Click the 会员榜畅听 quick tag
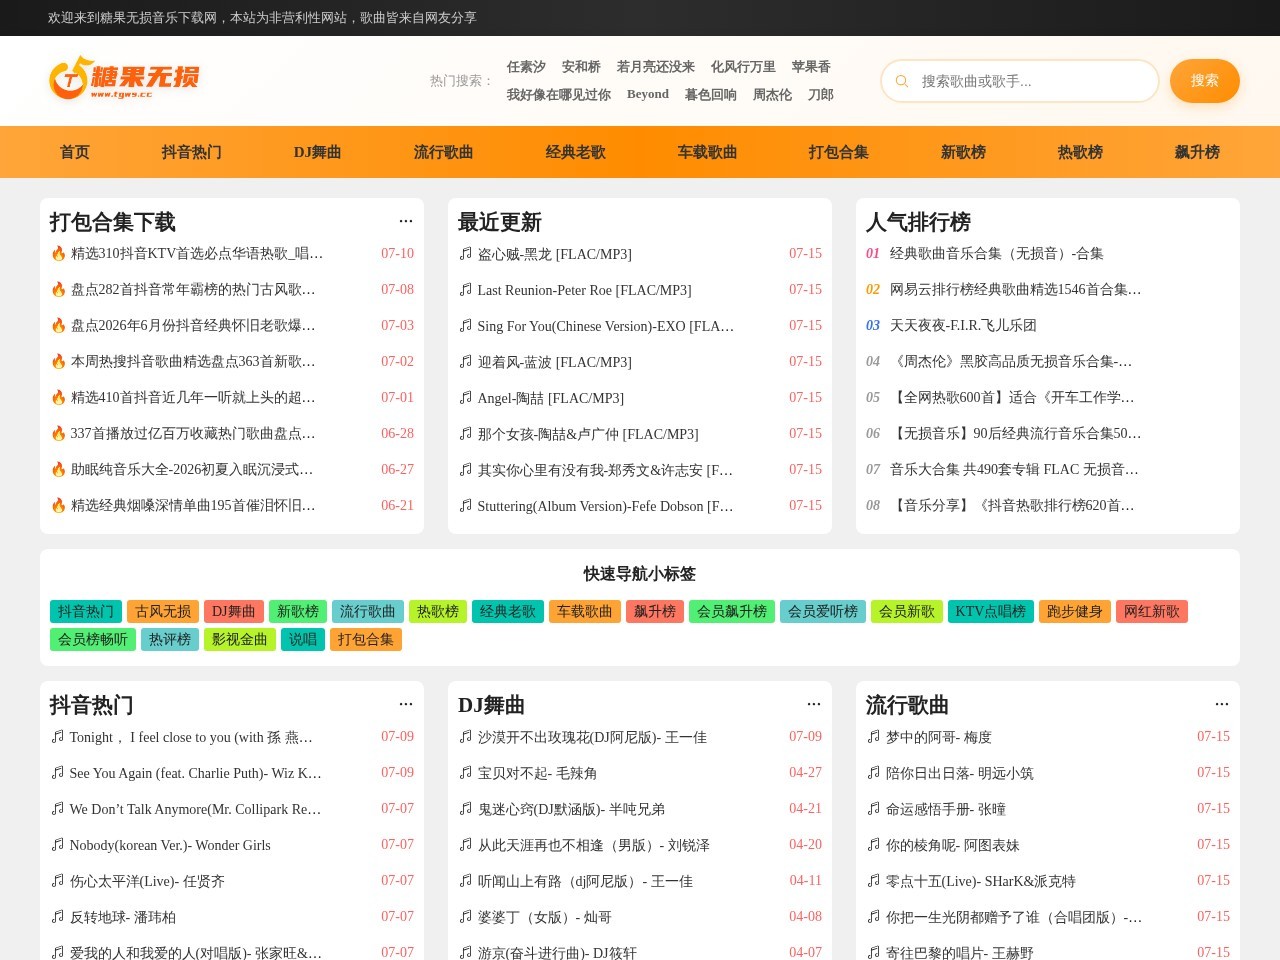Image resolution: width=1280 pixels, height=960 pixels. click(93, 639)
